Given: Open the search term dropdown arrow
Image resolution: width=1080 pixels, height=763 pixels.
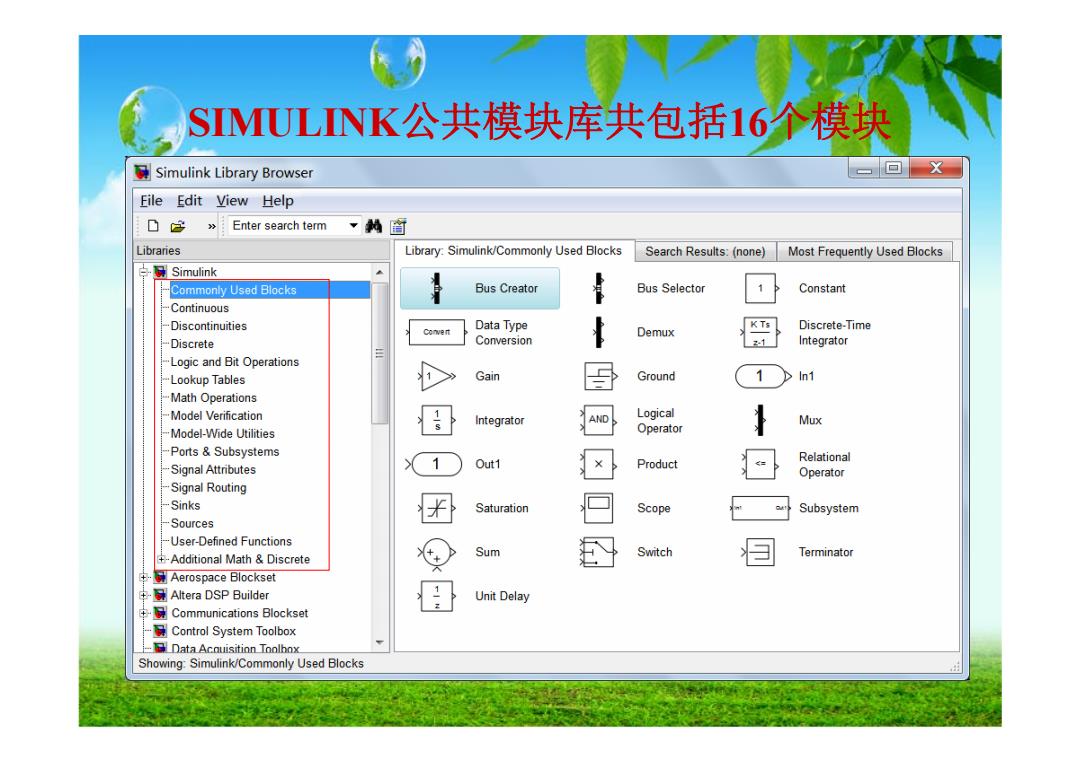Looking at the screenshot, I should pos(353,226).
